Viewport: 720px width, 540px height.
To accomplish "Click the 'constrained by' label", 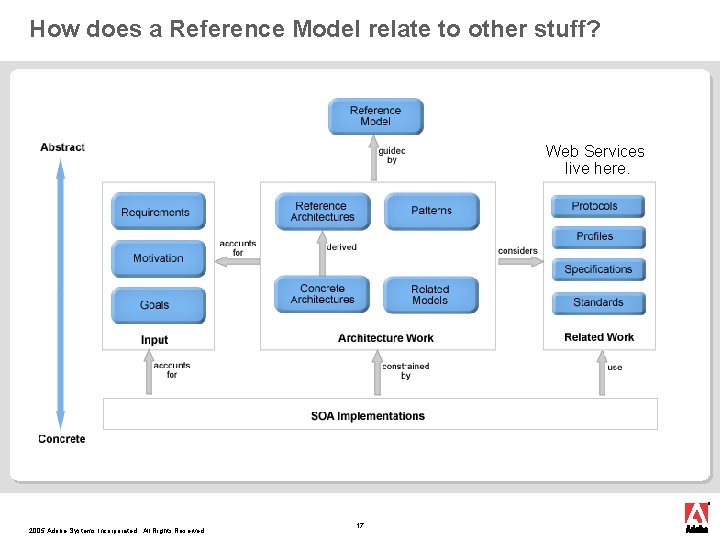I will 405,371.
